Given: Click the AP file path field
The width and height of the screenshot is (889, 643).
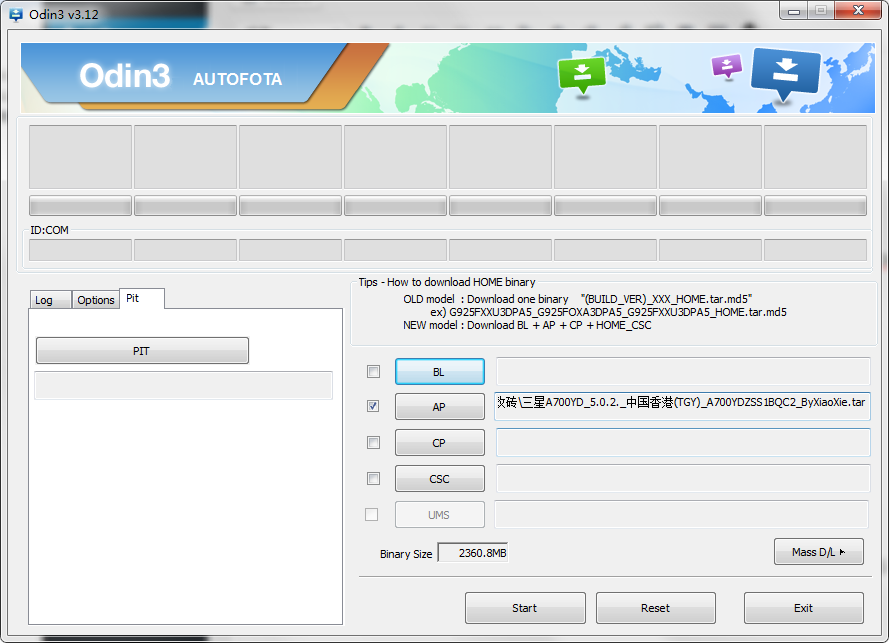Looking at the screenshot, I should tap(682, 406).
